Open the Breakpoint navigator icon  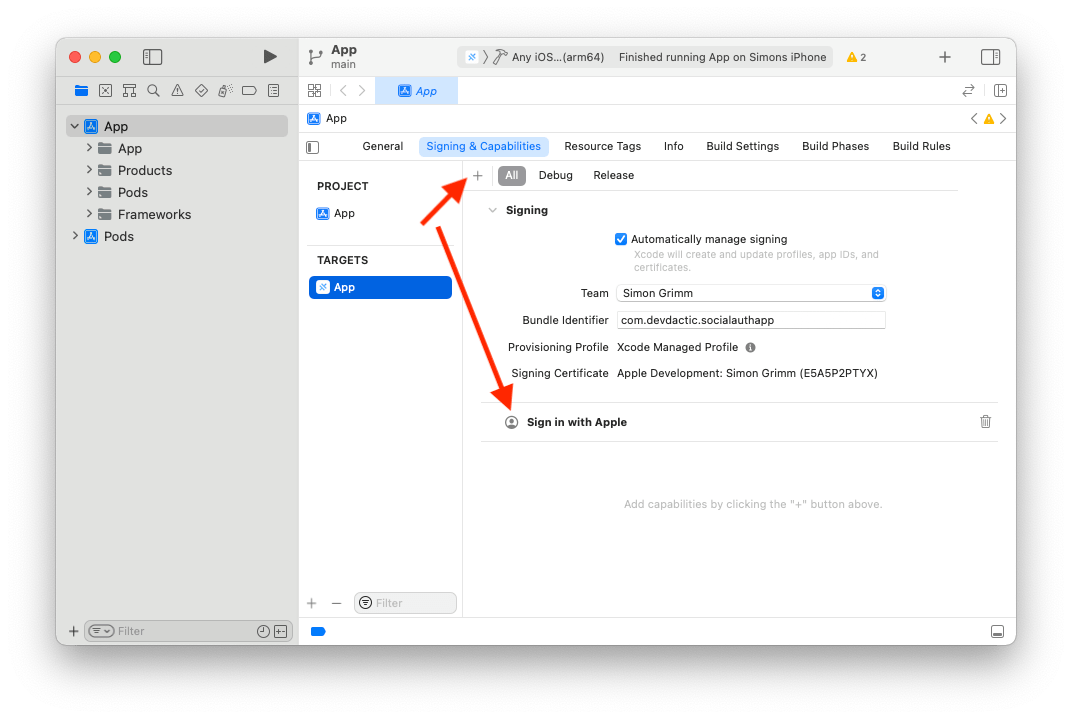[249, 90]
